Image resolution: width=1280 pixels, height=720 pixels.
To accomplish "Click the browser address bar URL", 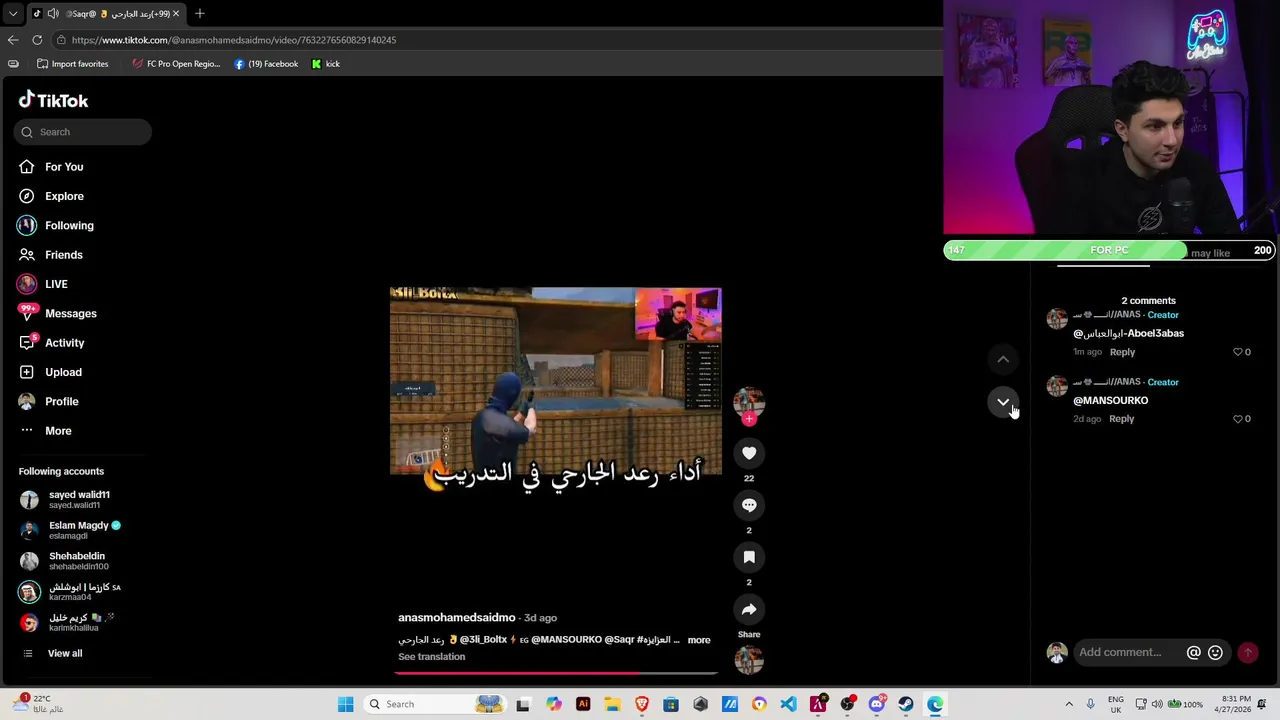I will 234,40.
